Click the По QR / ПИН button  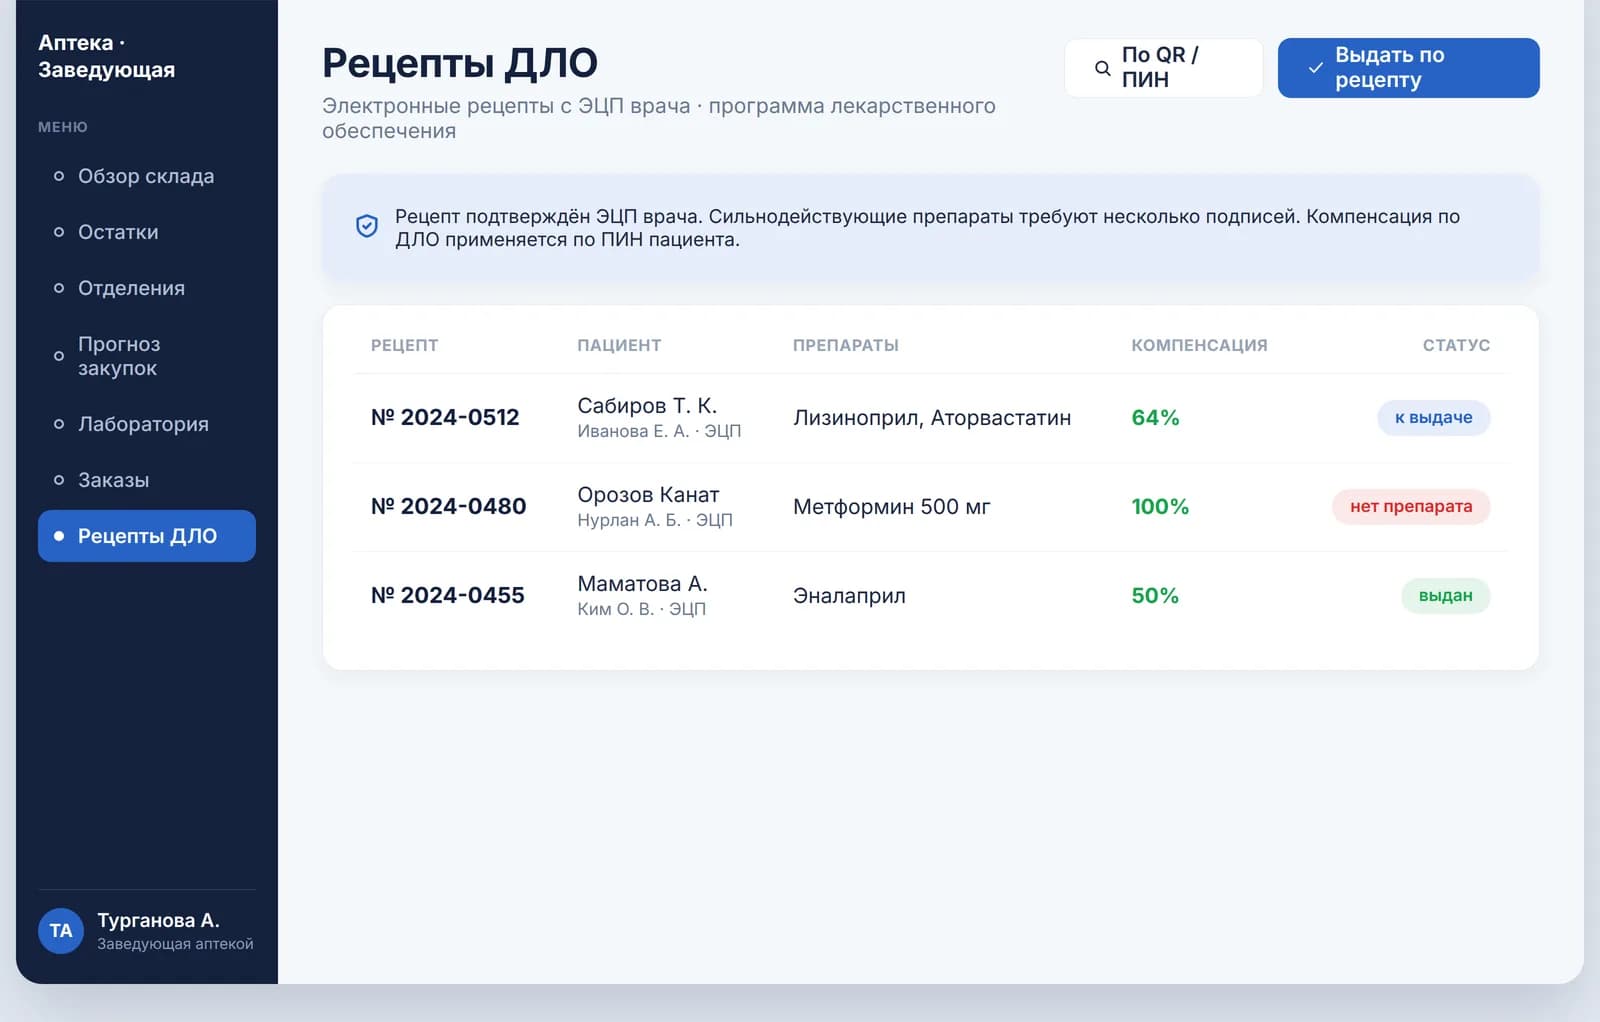[x=1164, y=68]
